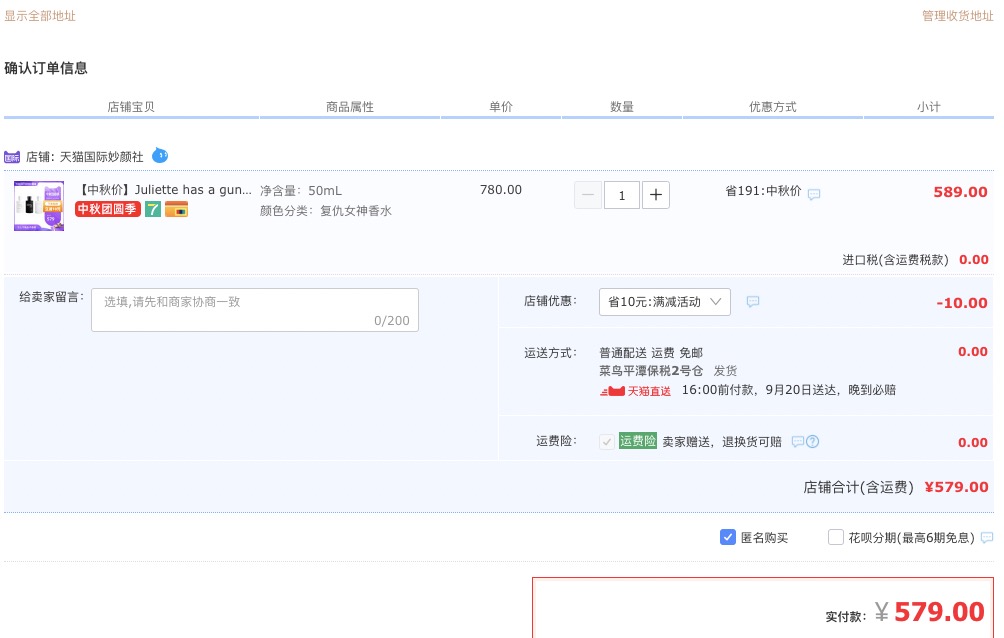Click the 小计 column header
Screen dimensions: 1004x638
tap(928, 107)
